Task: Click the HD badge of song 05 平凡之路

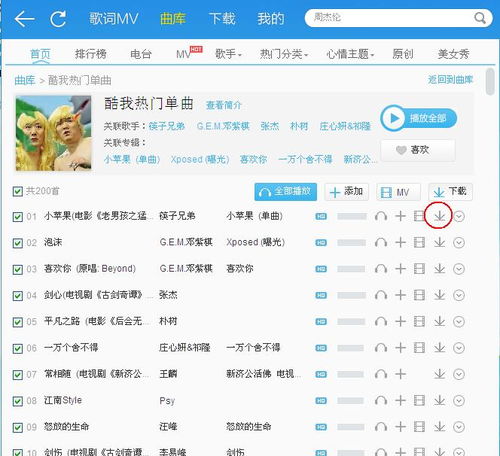Action: 321,322
